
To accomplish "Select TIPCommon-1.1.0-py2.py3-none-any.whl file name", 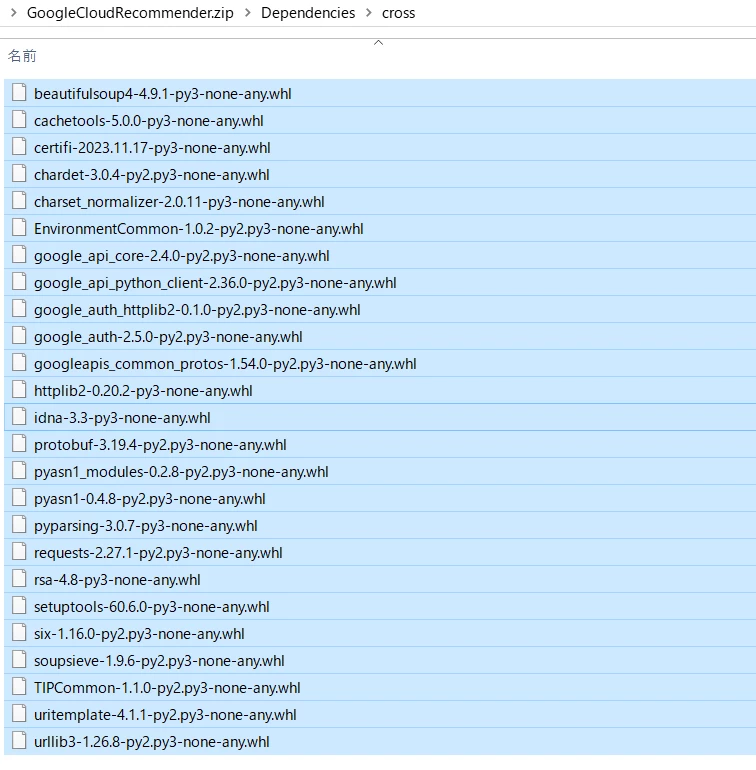I will tap(168, 688).
